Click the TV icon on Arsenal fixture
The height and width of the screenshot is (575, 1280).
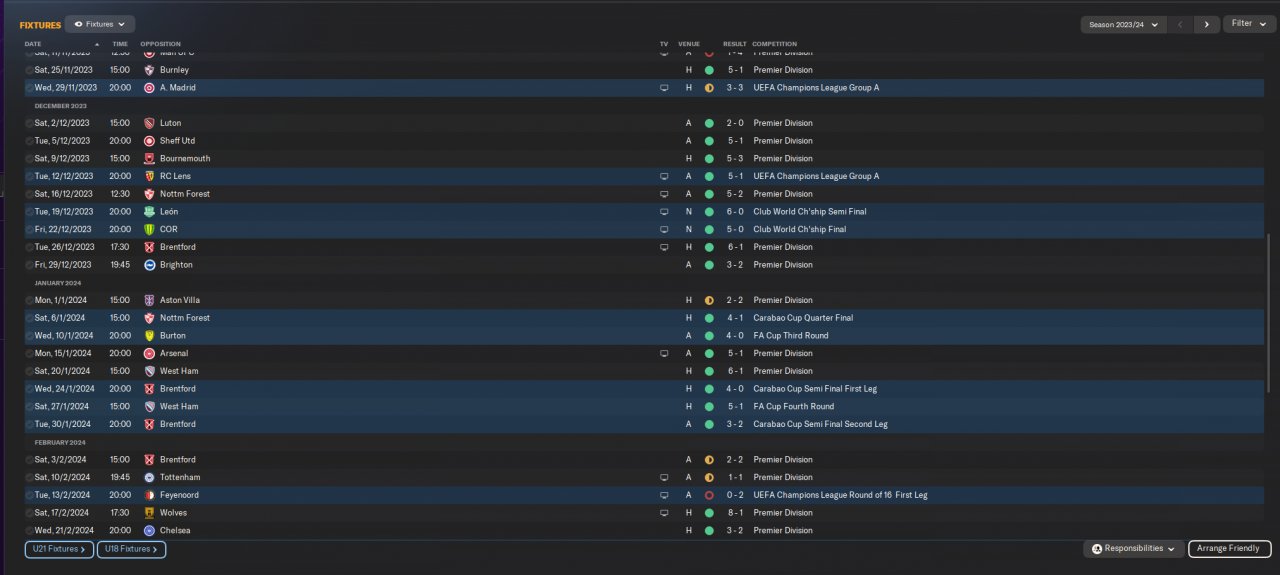664,353
